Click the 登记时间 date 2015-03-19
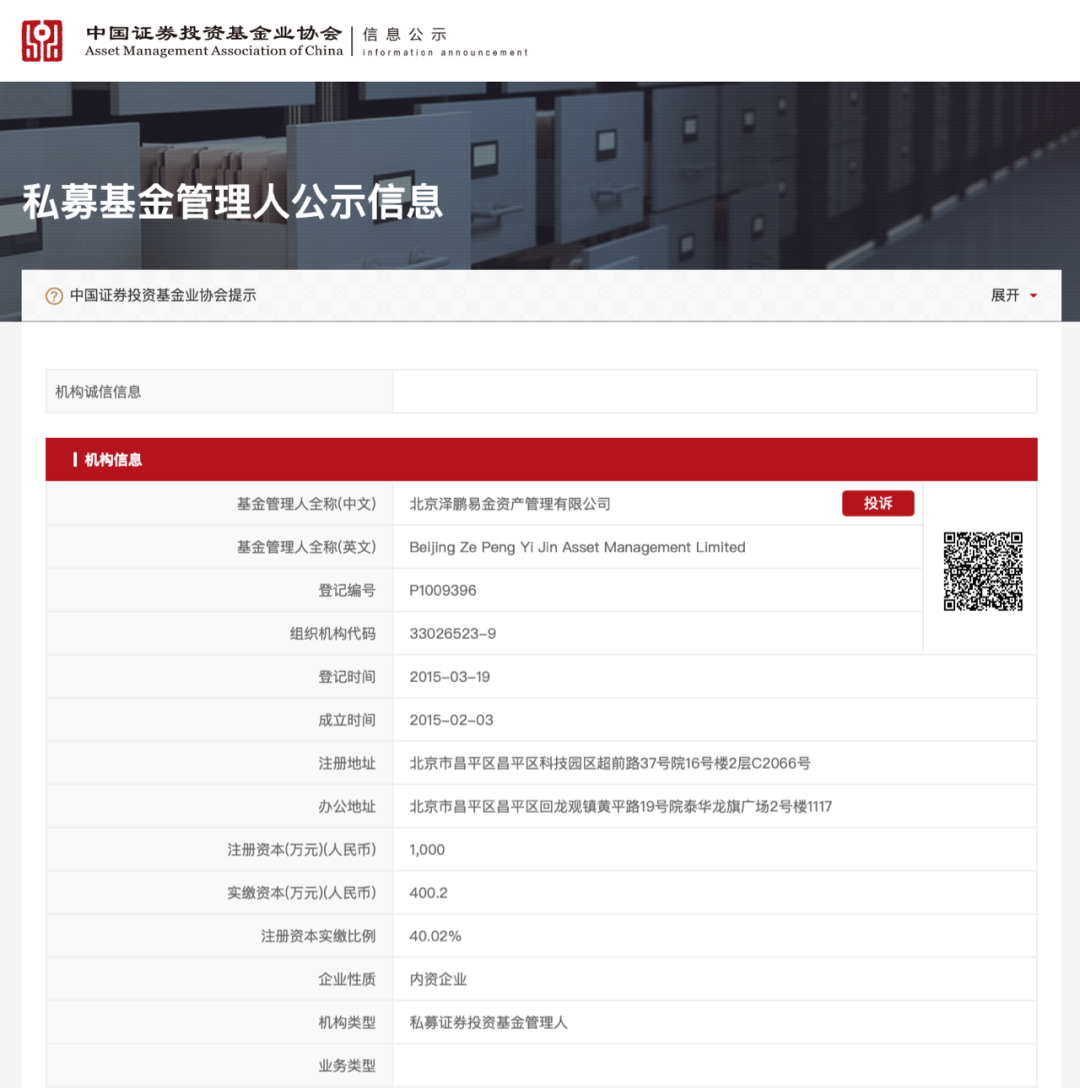Viewport: 1080px width, 1088px height. tap(453, 676)
